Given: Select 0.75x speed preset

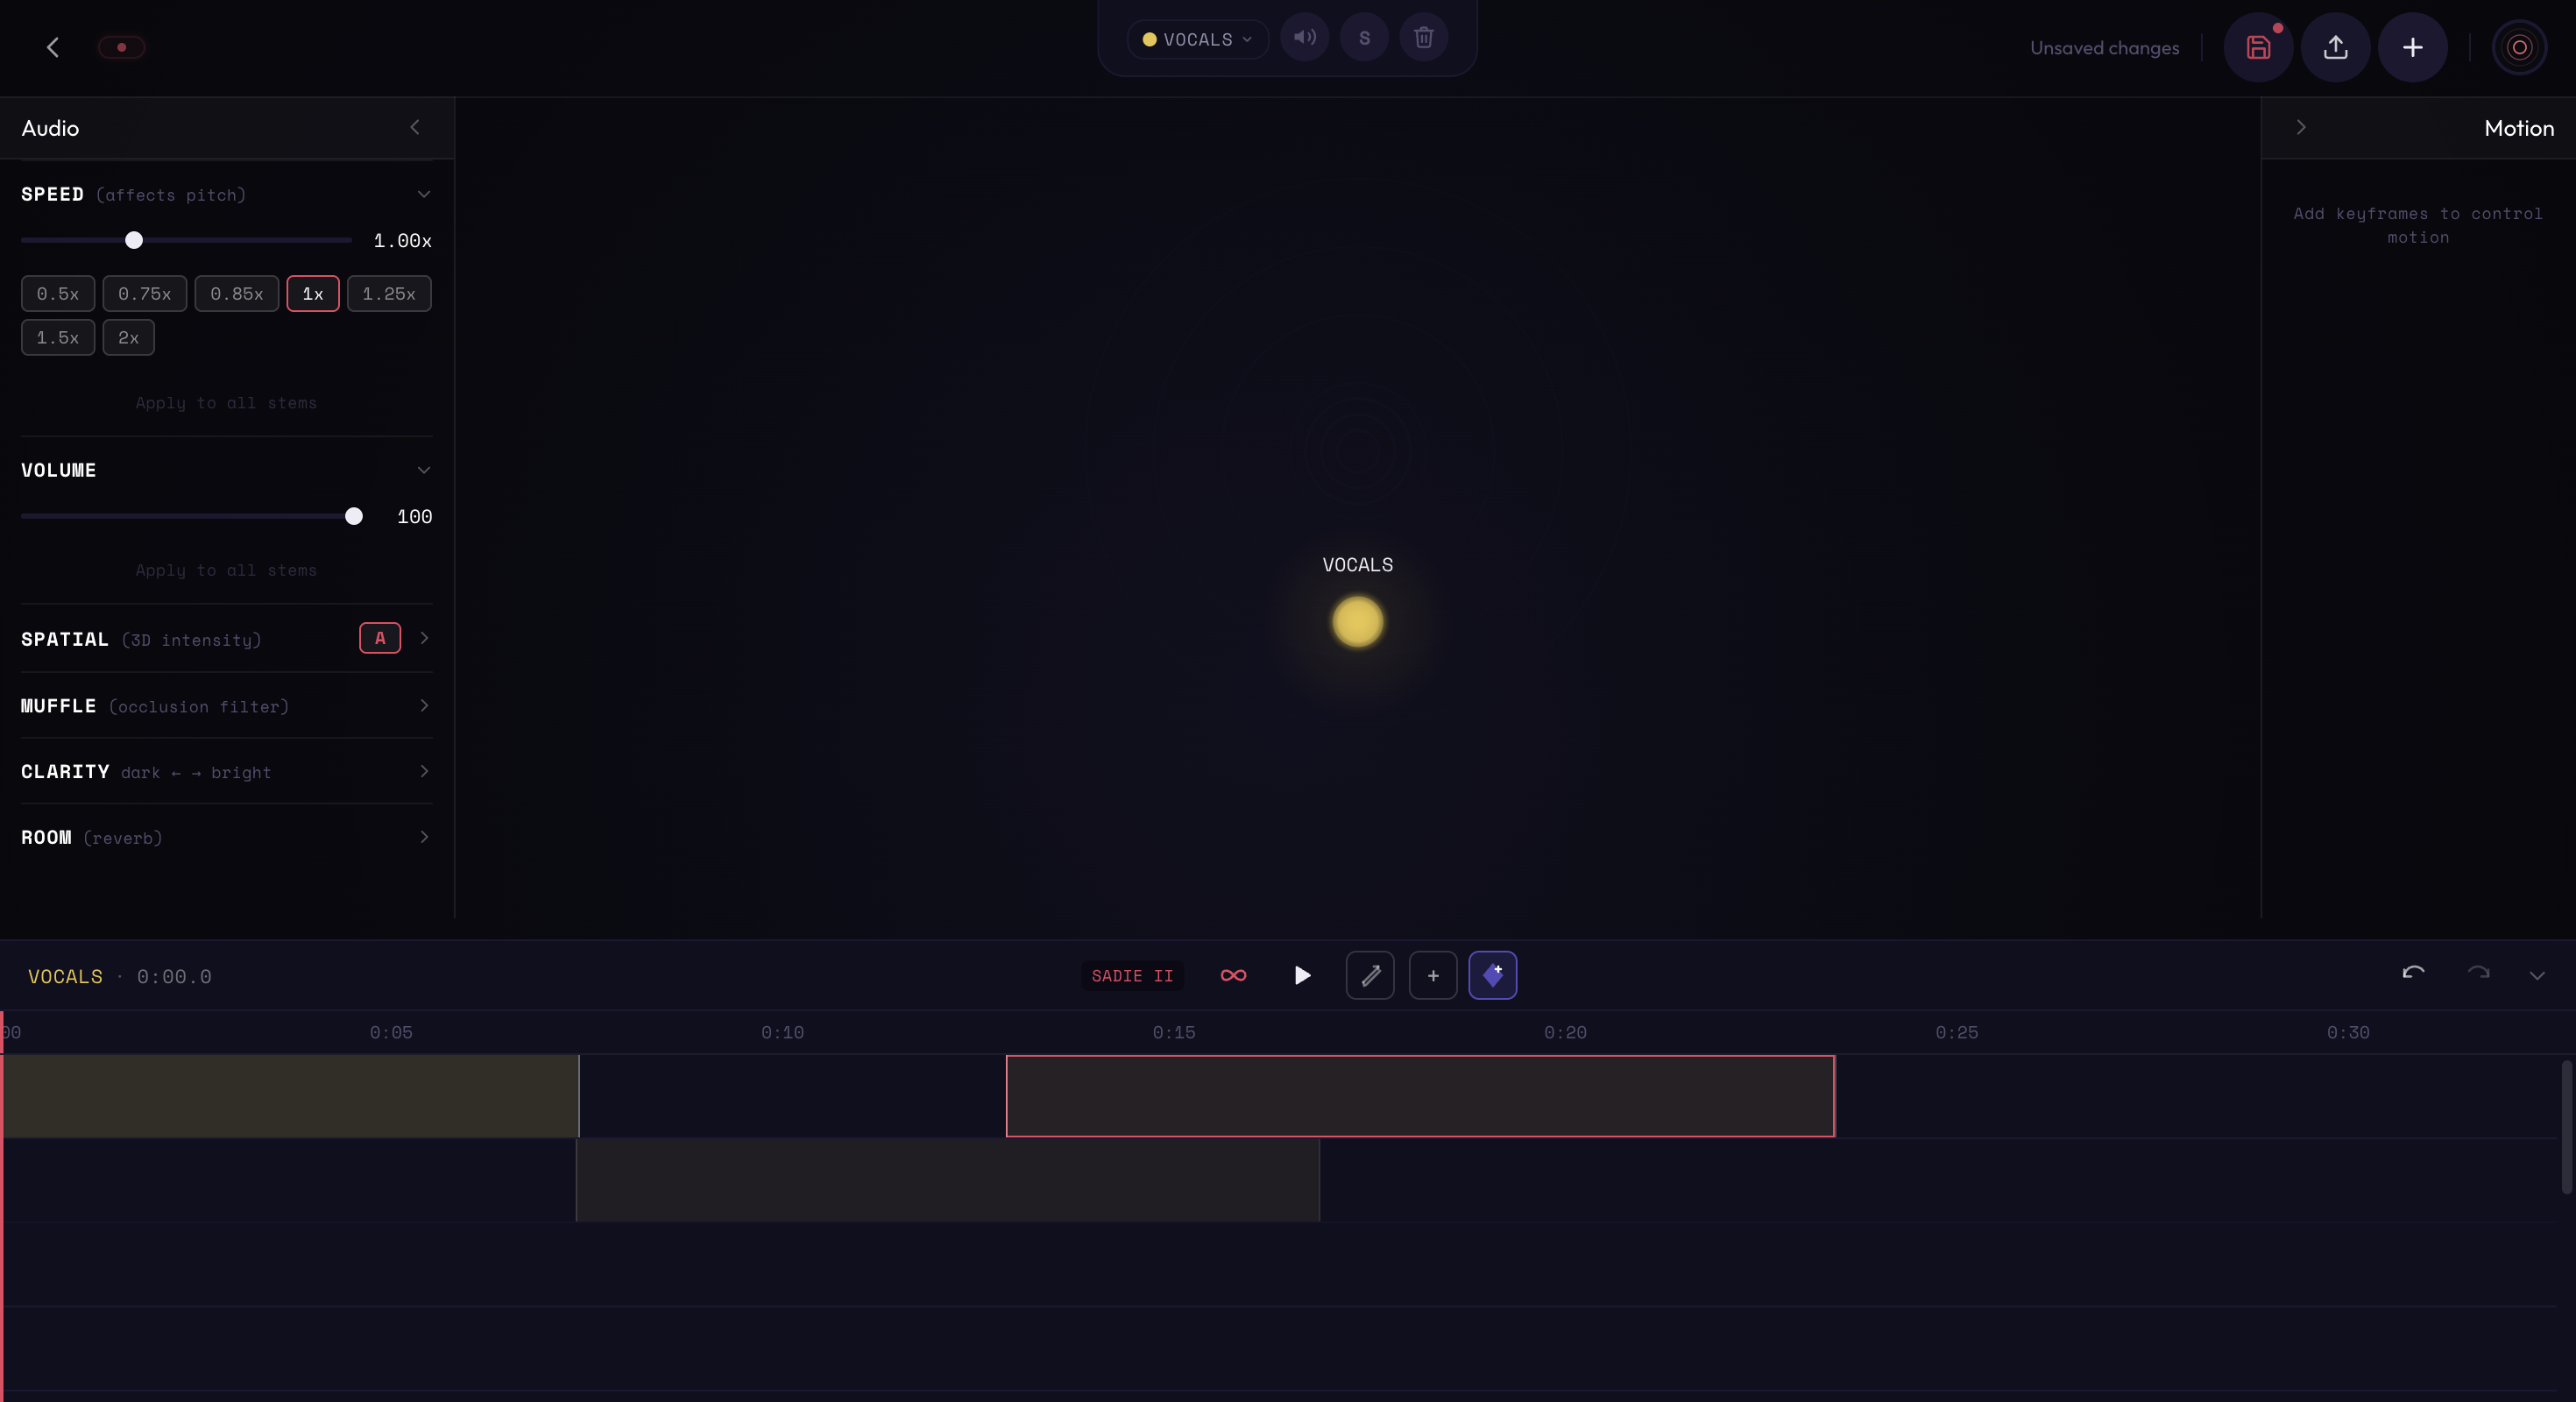Looking at the screenshot, I should (145, 294).
